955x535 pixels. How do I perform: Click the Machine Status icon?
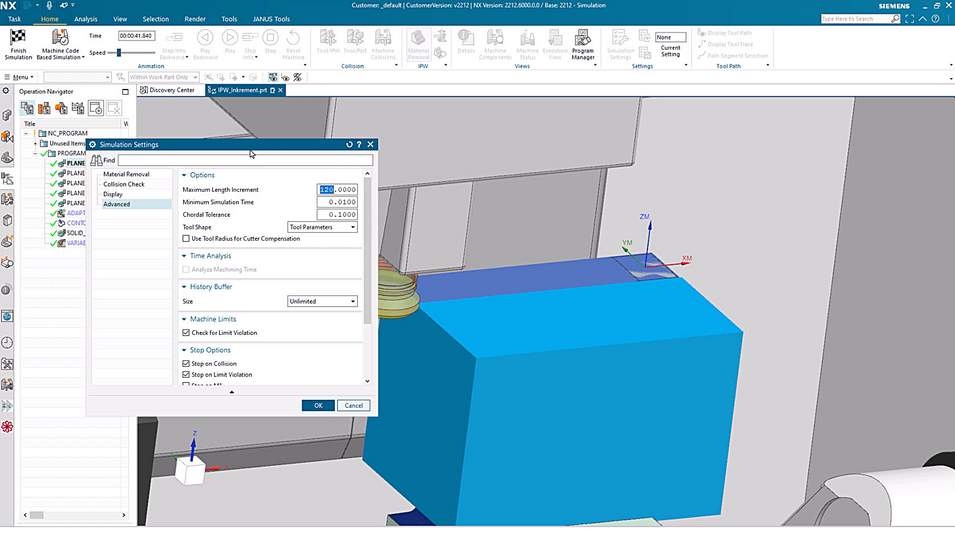tap(527, 38)
